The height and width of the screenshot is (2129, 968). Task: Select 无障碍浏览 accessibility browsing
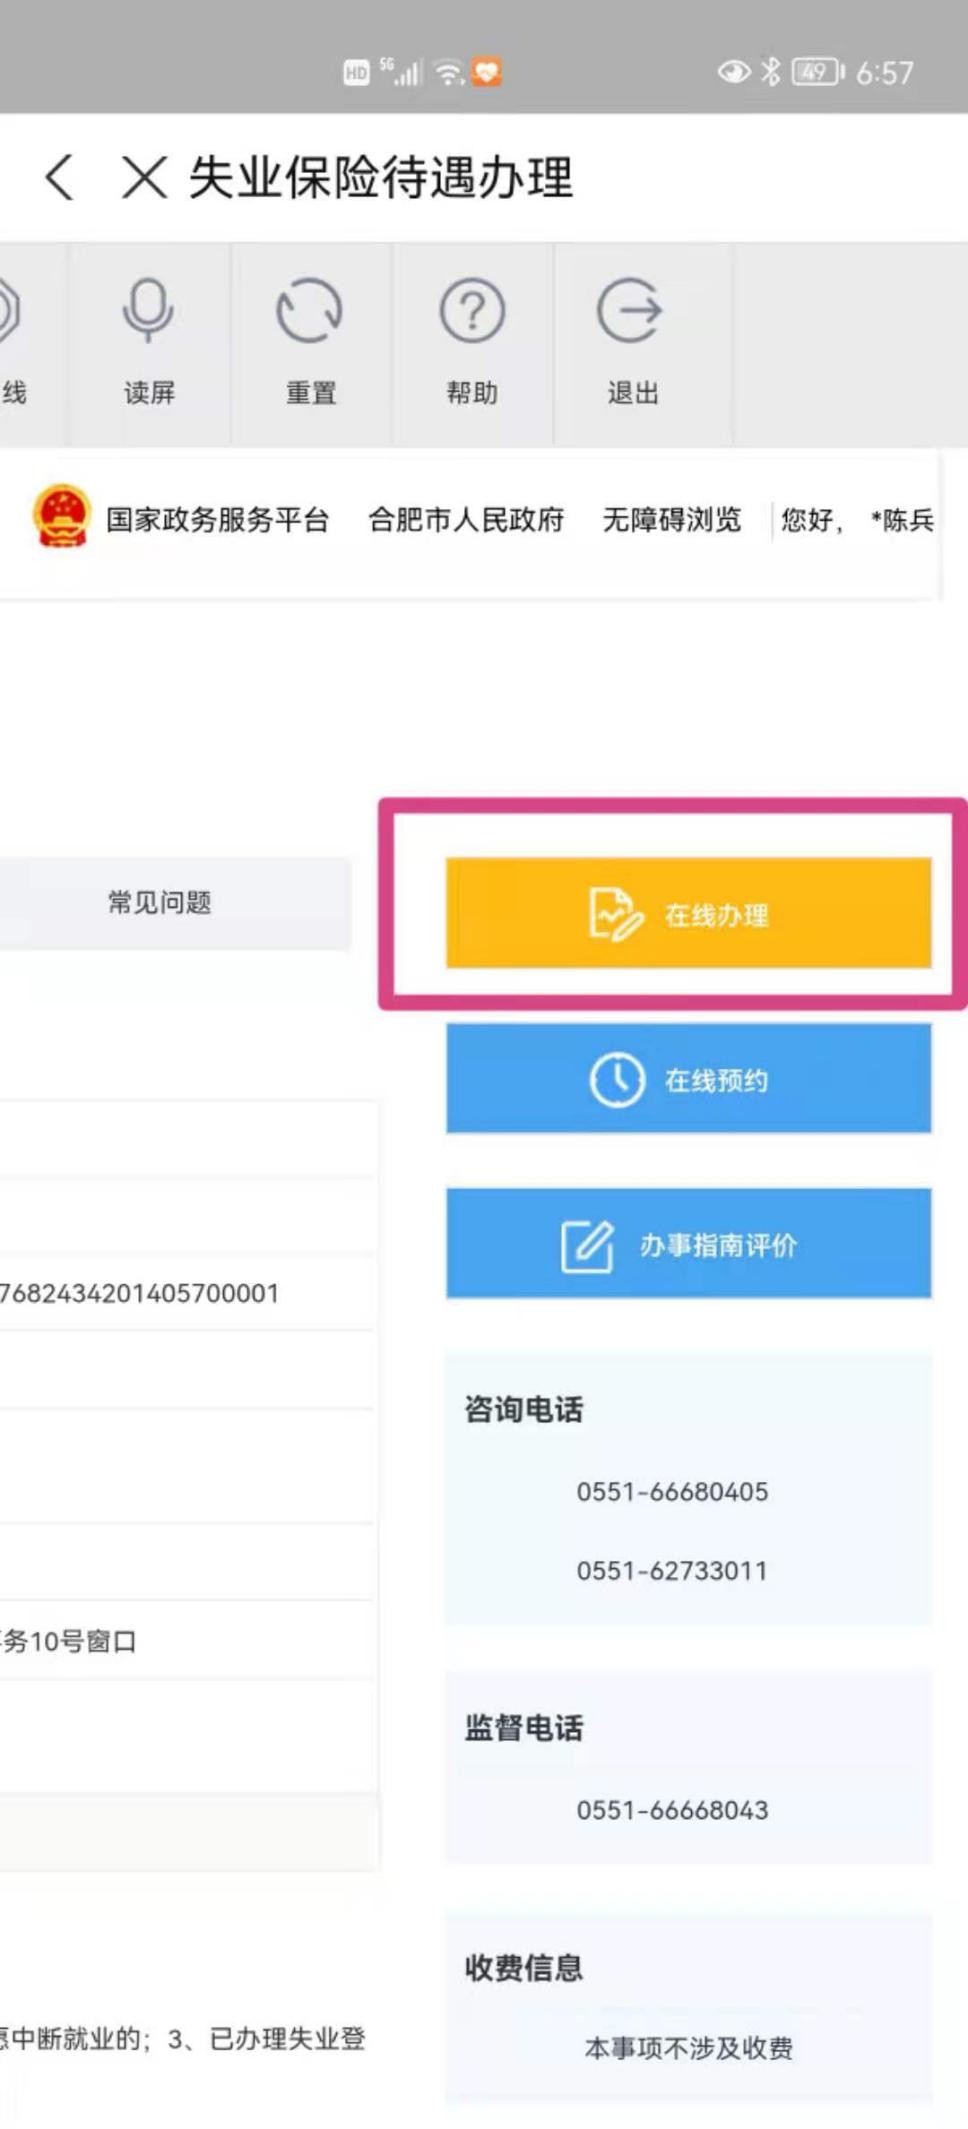pyautogui.click(x=672, y=520)
